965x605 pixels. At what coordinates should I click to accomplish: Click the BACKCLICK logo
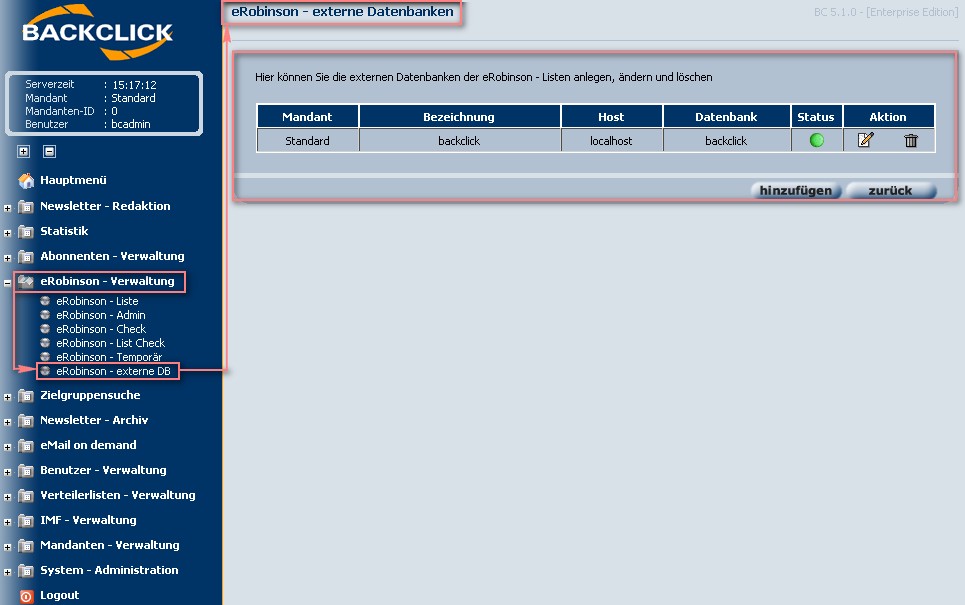(x=98, y=33)
